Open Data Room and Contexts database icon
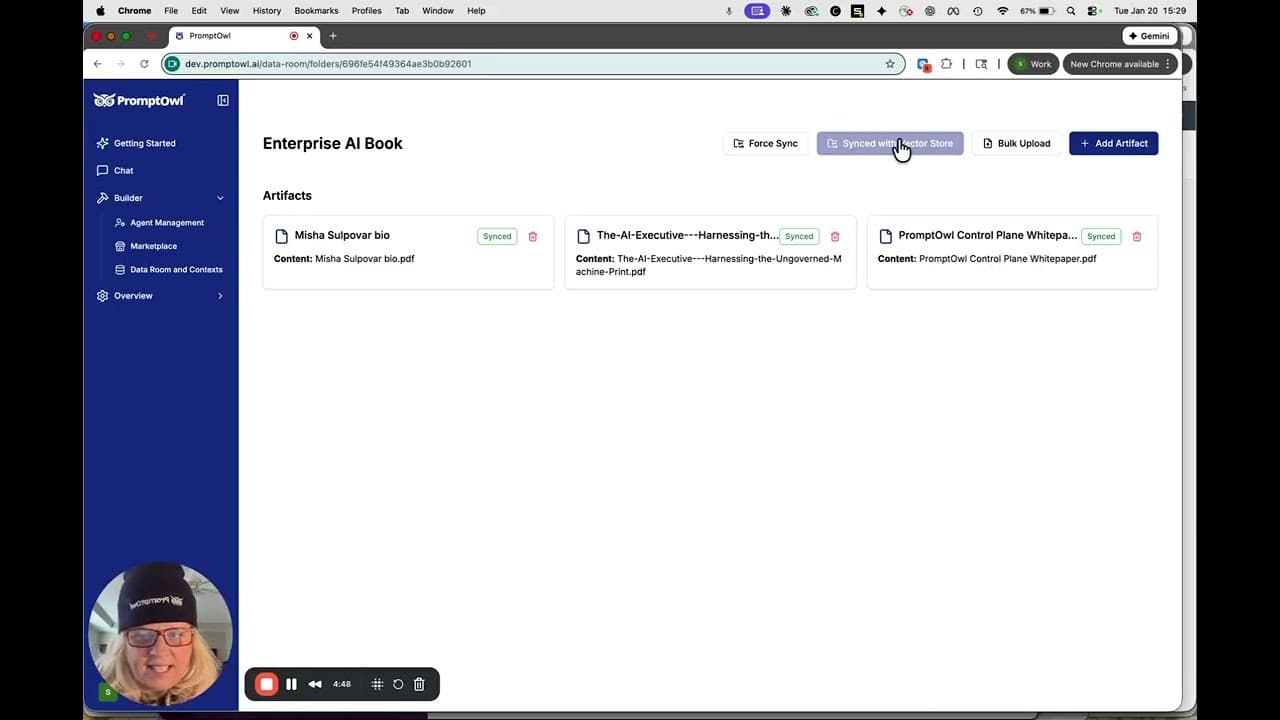1280x720 pixels. (118, 269)
